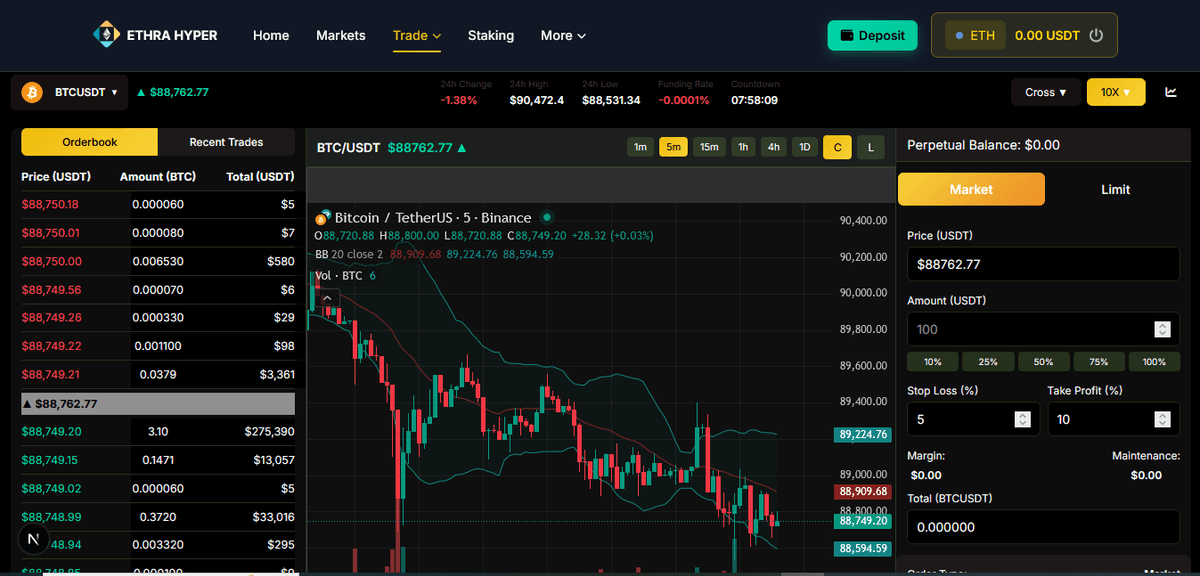Switch to the Recent Trades tab

click(x=228, y=142)
